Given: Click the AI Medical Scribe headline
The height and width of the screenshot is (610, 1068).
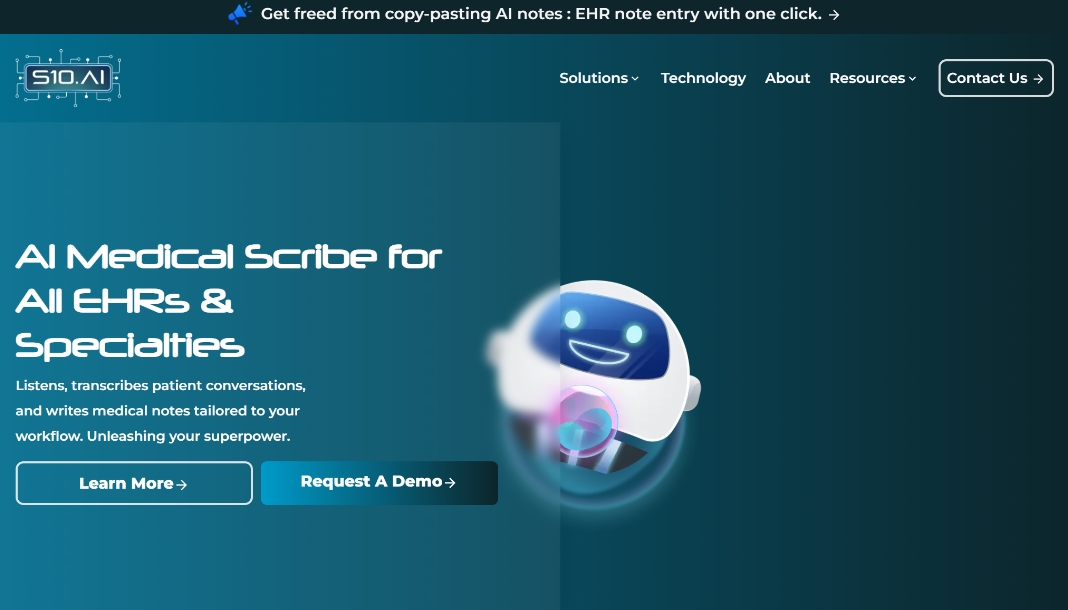Looking at the screenshot, I should click(x=229, y=302).
